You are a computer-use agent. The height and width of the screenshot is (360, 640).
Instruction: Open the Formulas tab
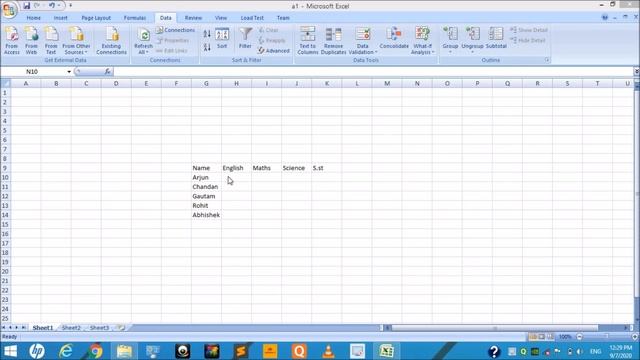[135, 18]
